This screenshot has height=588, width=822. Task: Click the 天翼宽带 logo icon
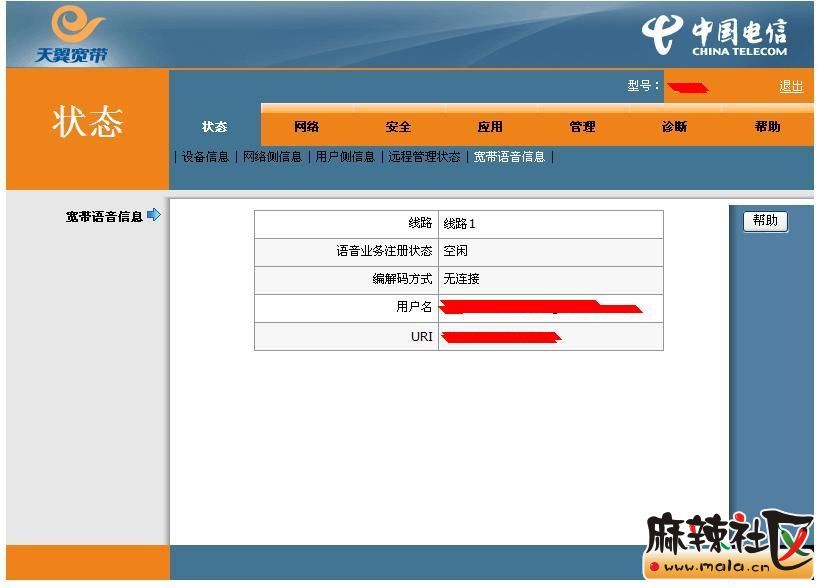tap(71, 35)
